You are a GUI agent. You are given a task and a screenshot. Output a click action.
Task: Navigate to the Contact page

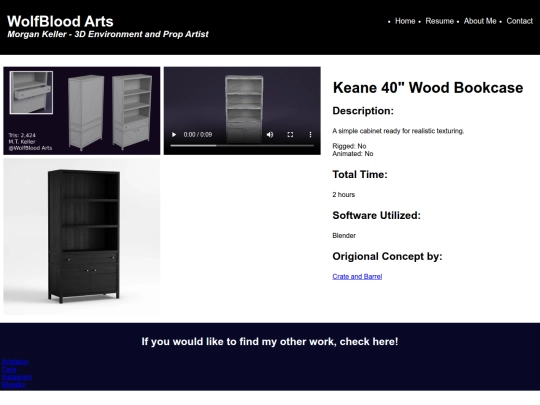[519, 21]
